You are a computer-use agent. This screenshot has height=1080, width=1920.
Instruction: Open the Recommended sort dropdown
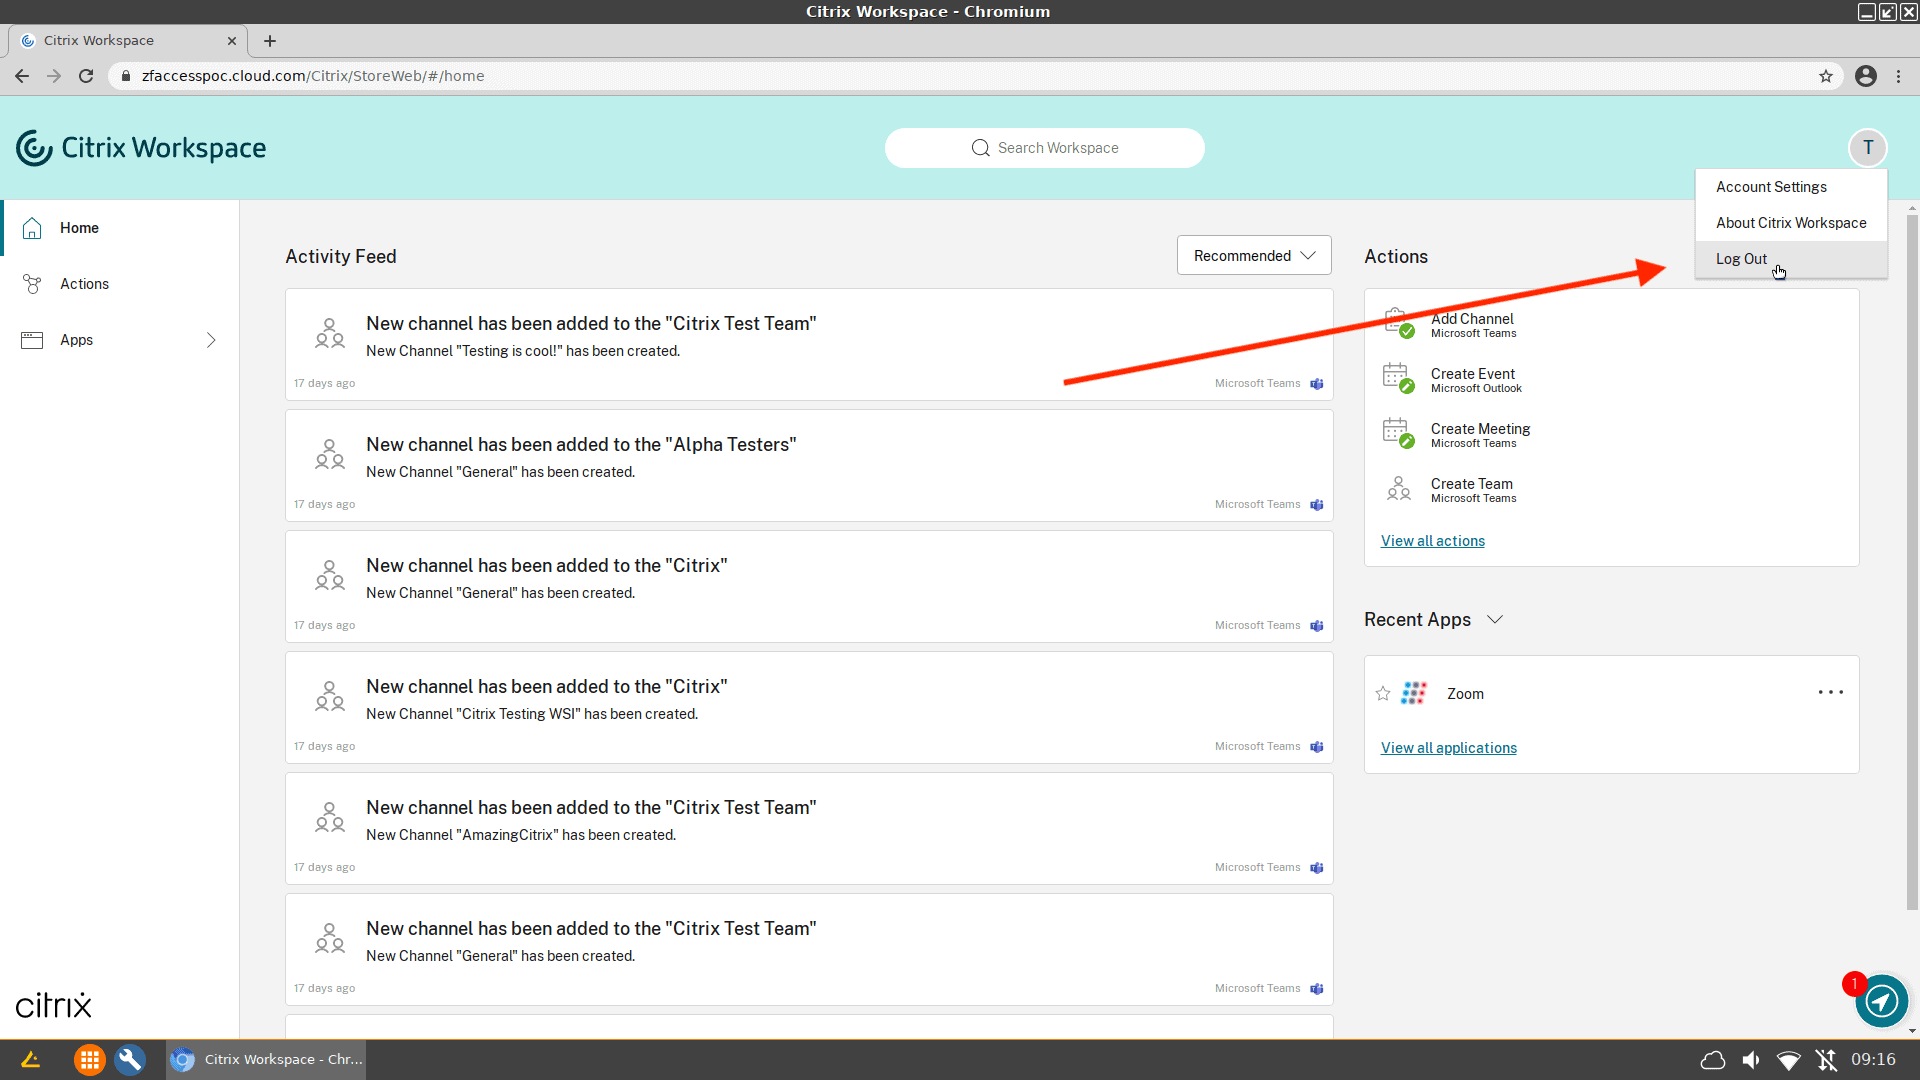pyautogui.click(x=1254, y=256)
